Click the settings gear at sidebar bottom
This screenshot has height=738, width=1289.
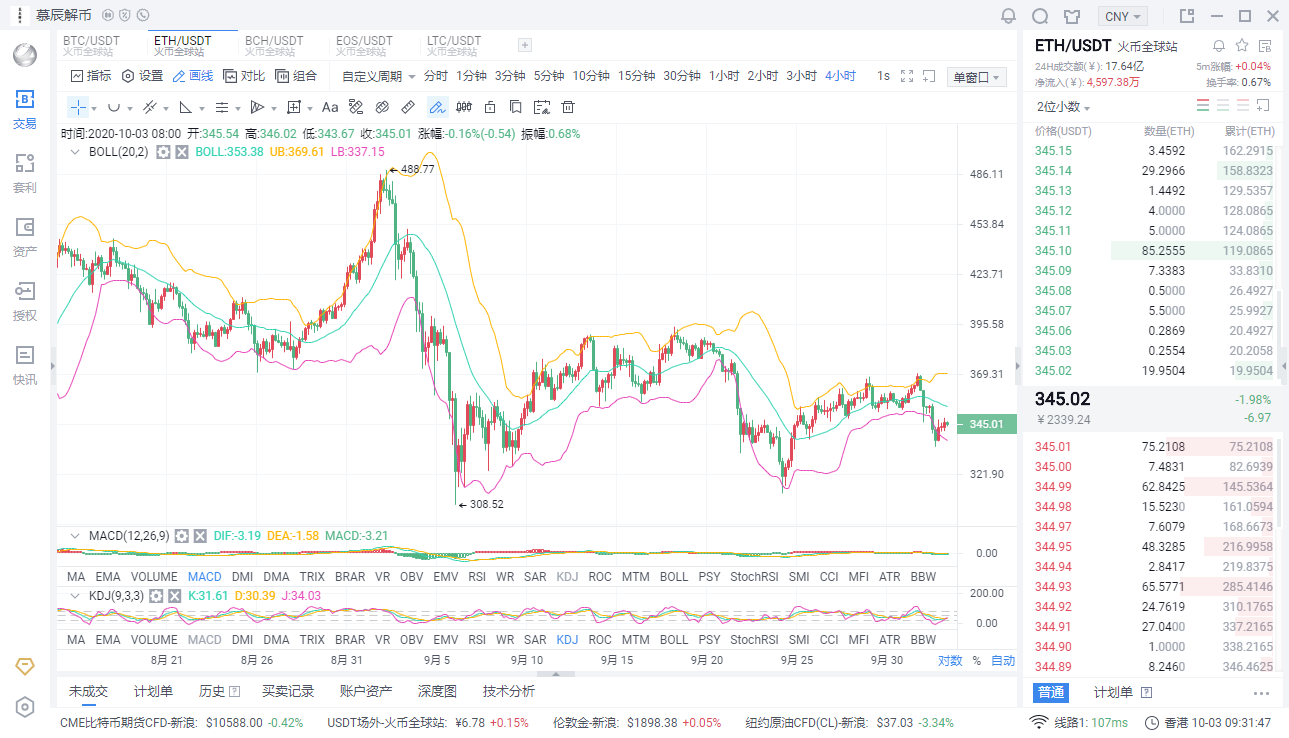point(25,707)
